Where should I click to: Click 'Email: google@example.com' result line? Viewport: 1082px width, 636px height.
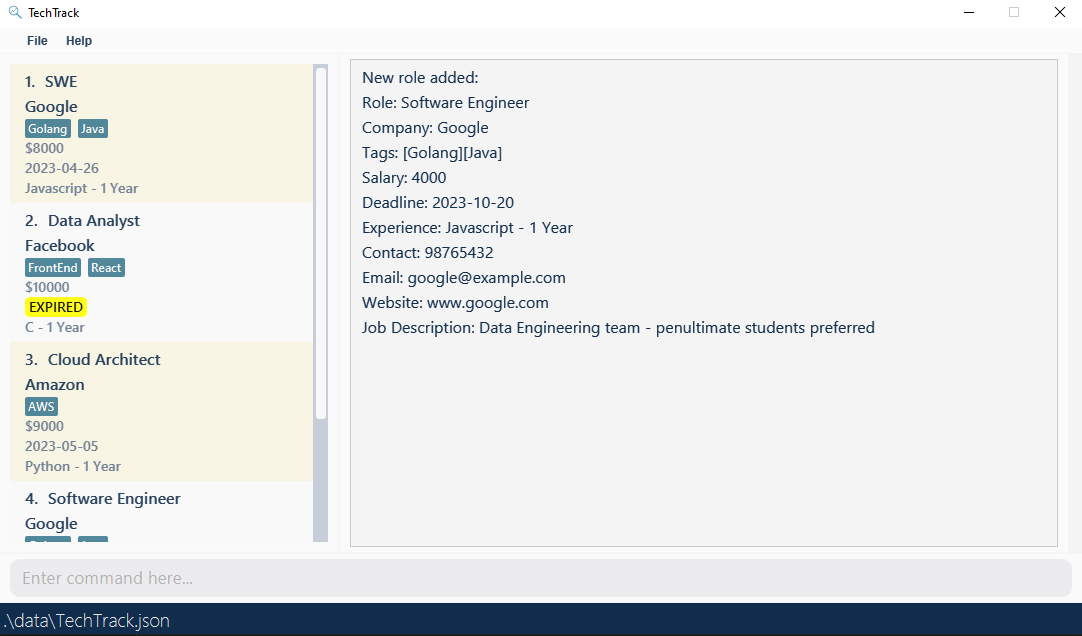coord(464,277)
